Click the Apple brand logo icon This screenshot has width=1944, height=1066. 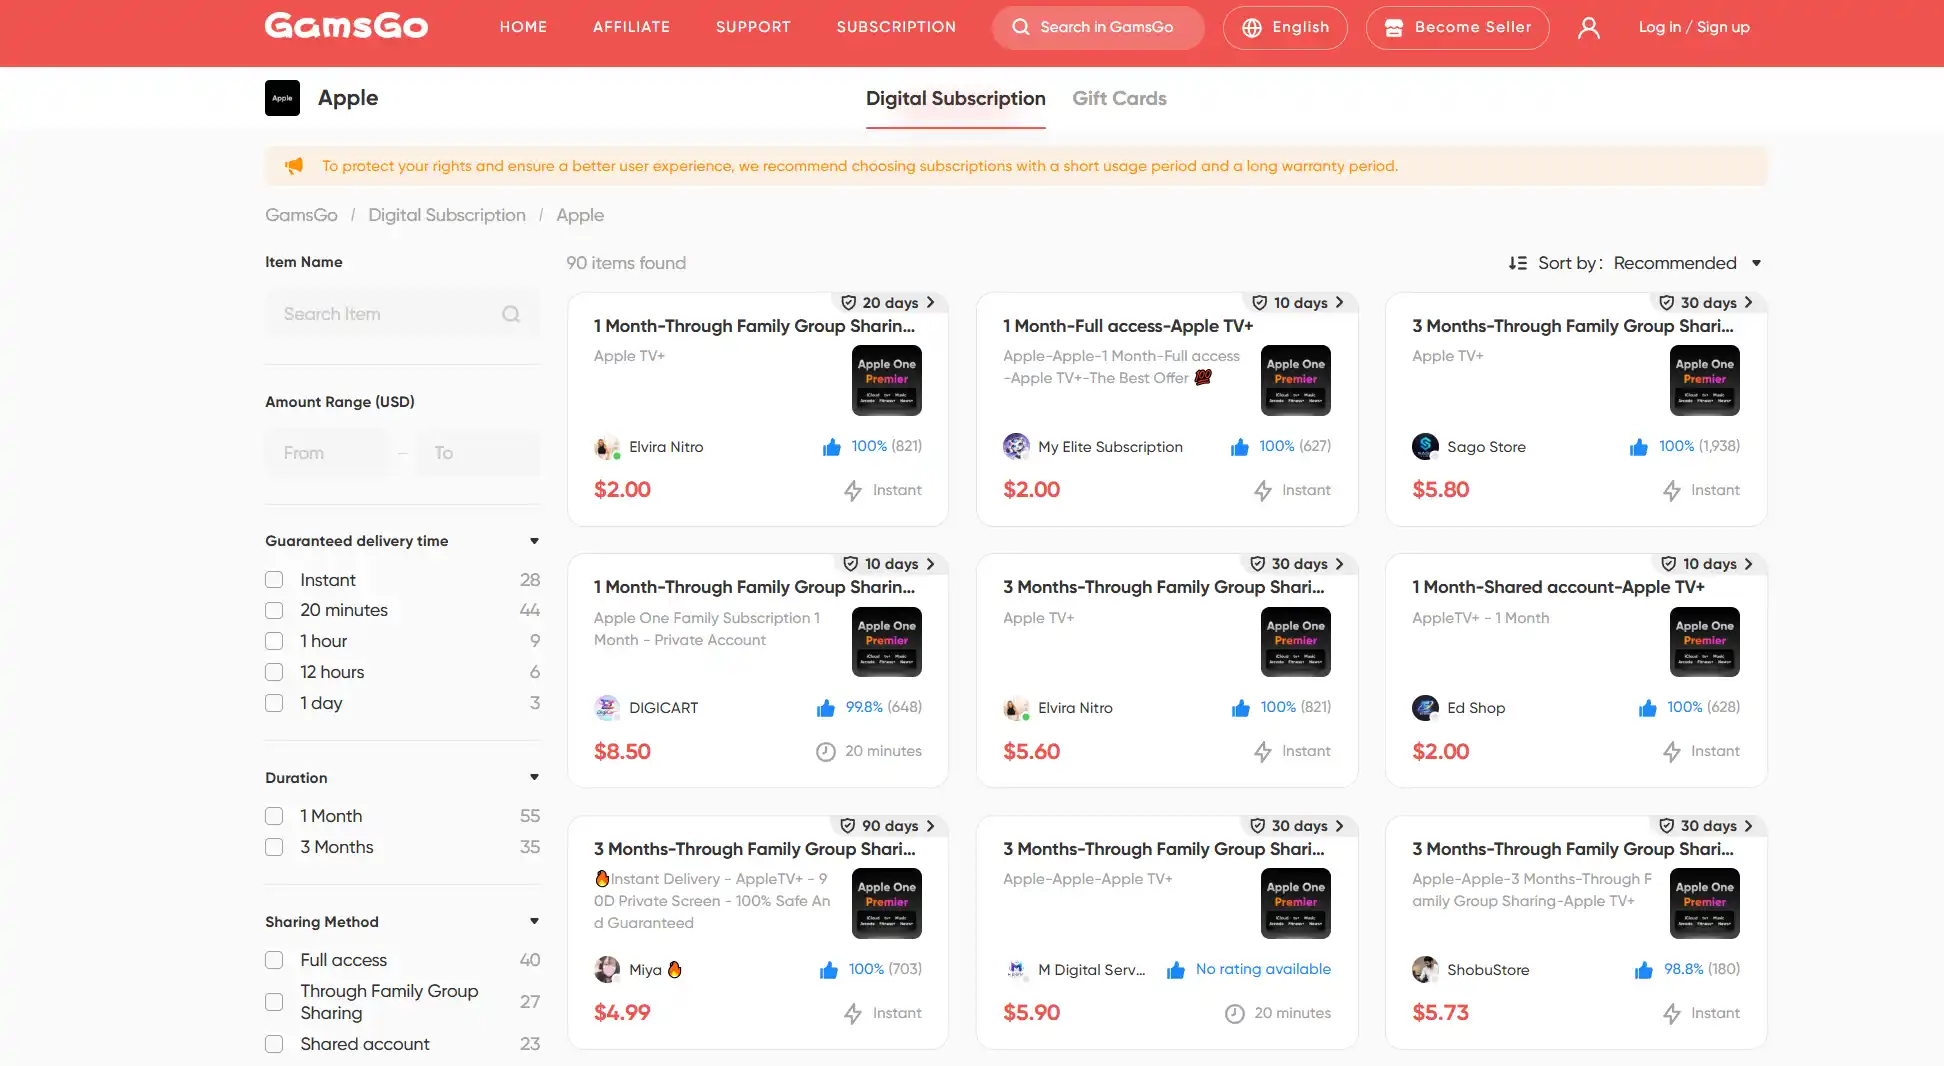(x=282, y=98)
